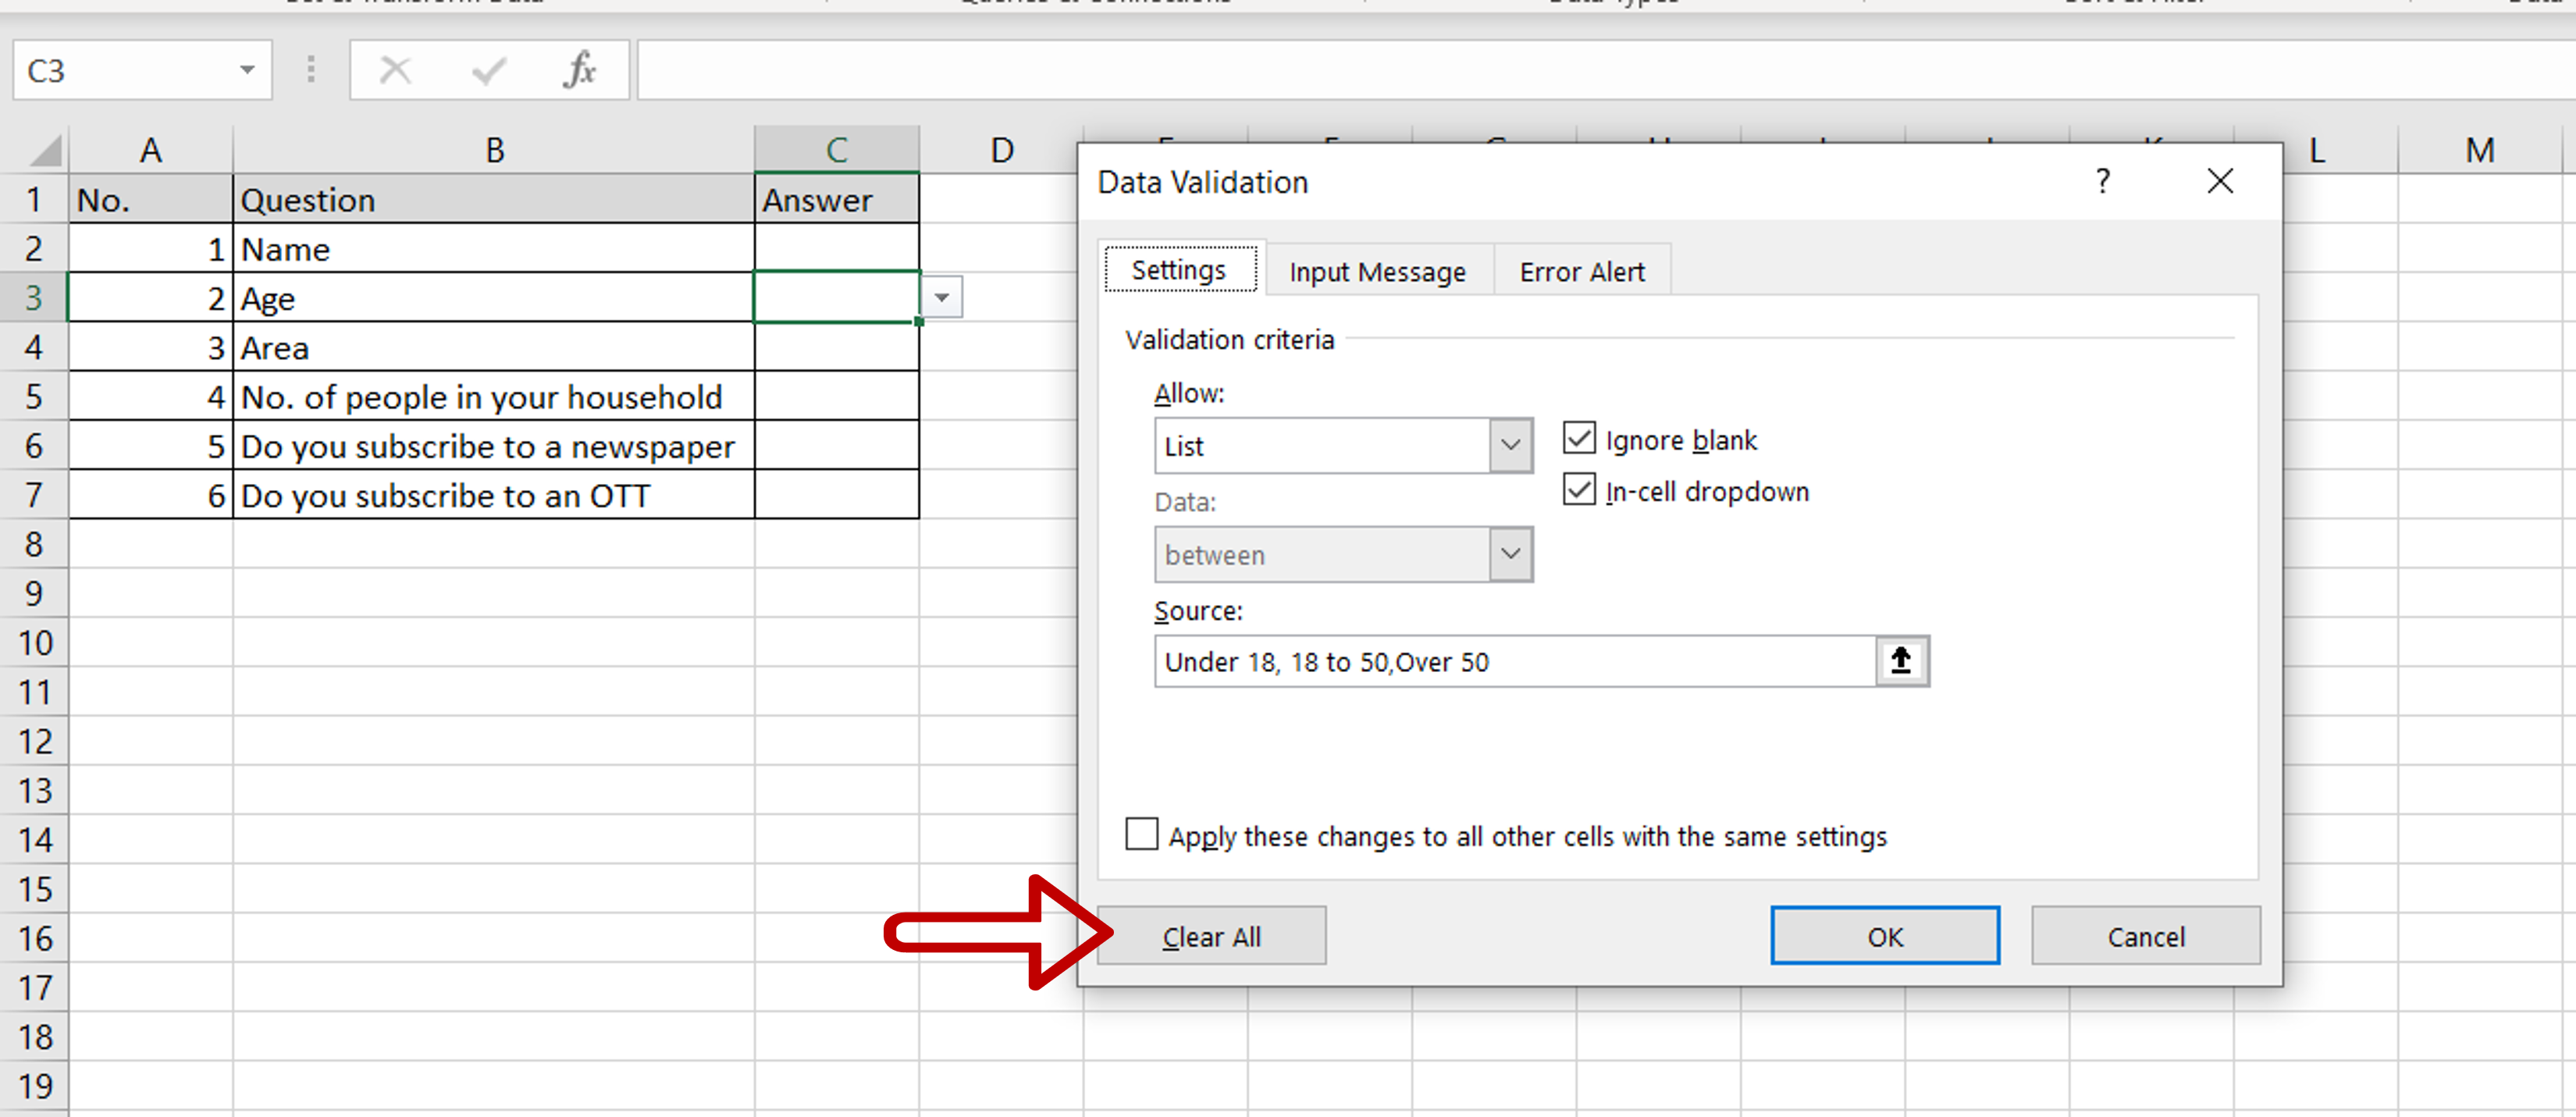
Task: Click the Insert Function fx icon
Action: (580, 70)
